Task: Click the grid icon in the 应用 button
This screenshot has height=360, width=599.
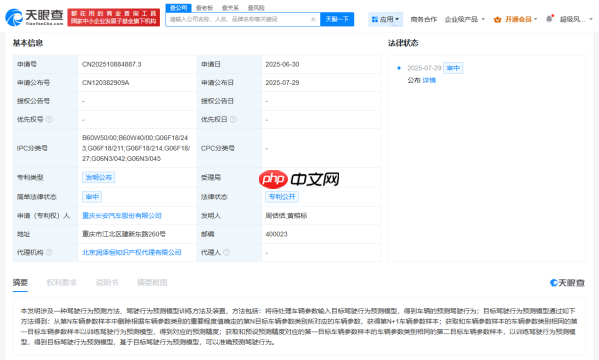Action: (x=375, y=19)
